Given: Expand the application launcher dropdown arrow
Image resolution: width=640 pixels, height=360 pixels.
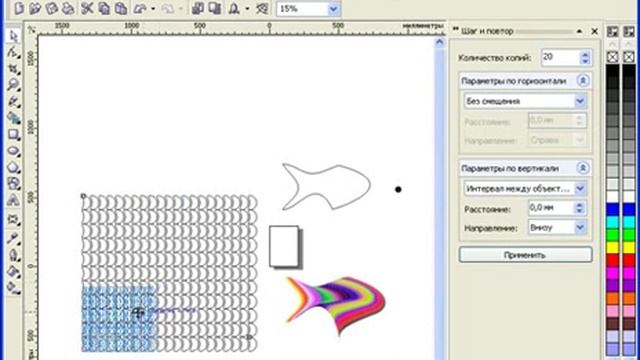Looking at the screenshot, I should (x=247, y=9).
